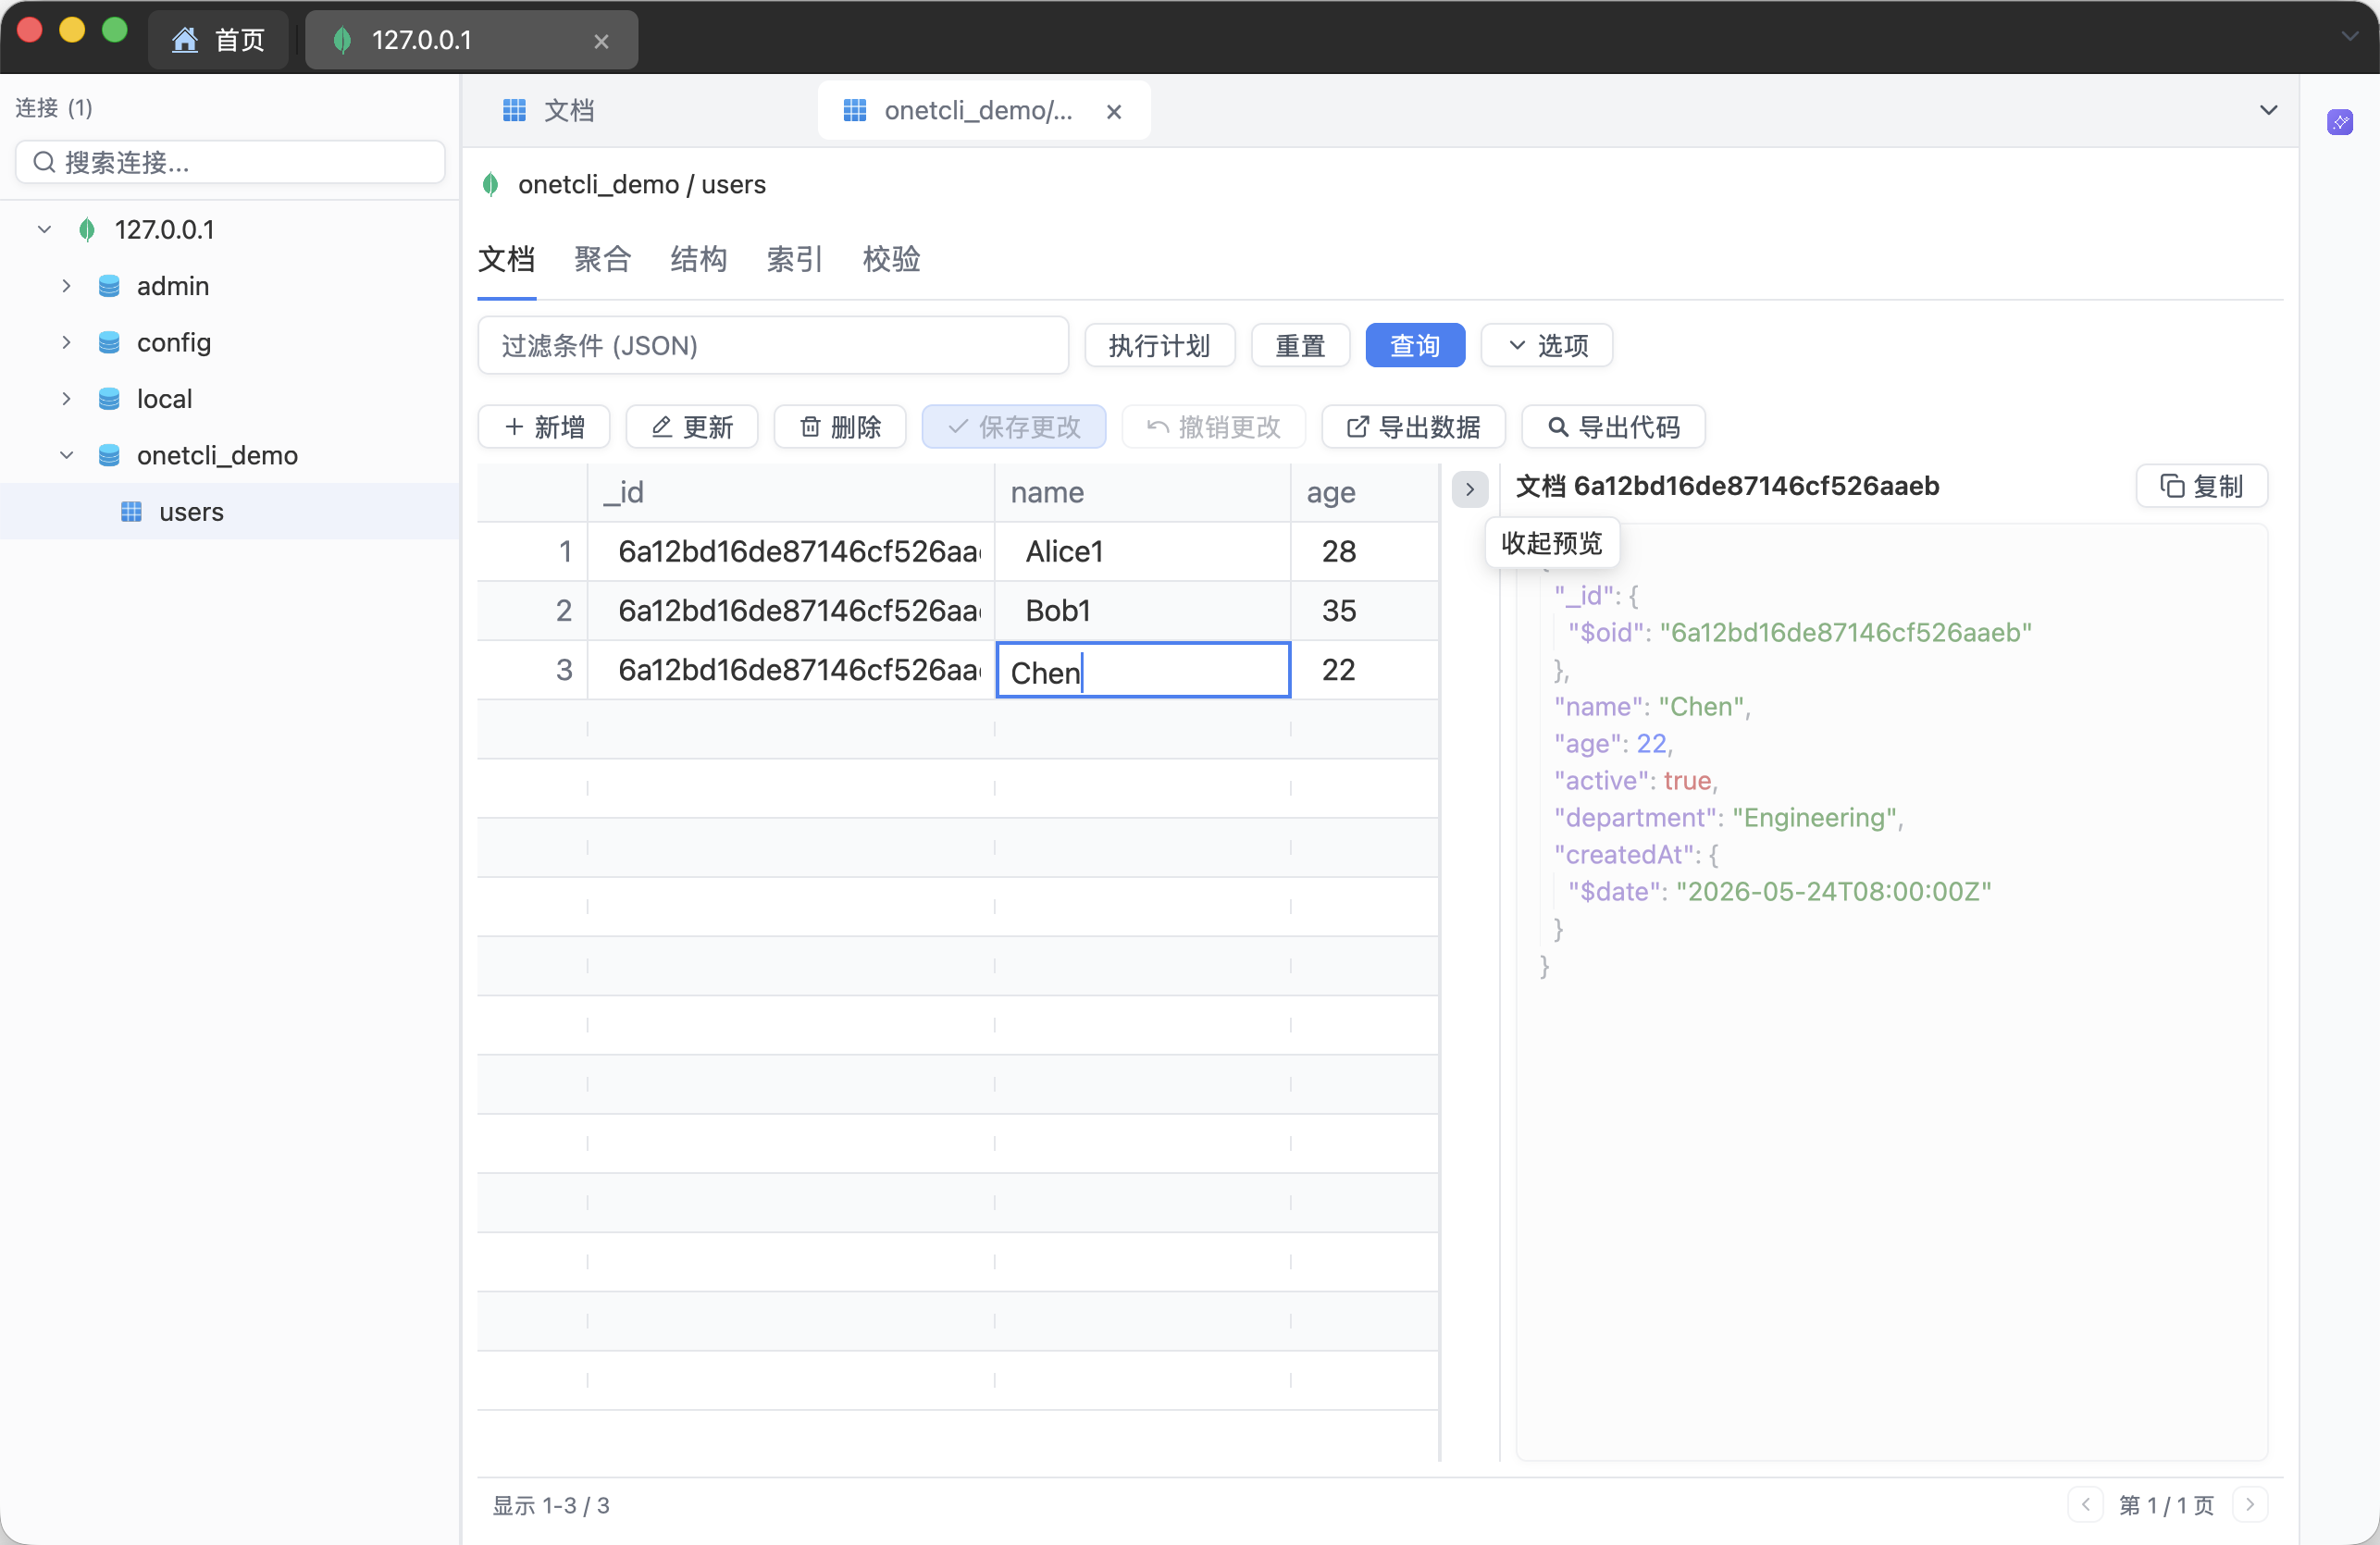
Task: Click the config database icon
Action: (x=109, y=342)
